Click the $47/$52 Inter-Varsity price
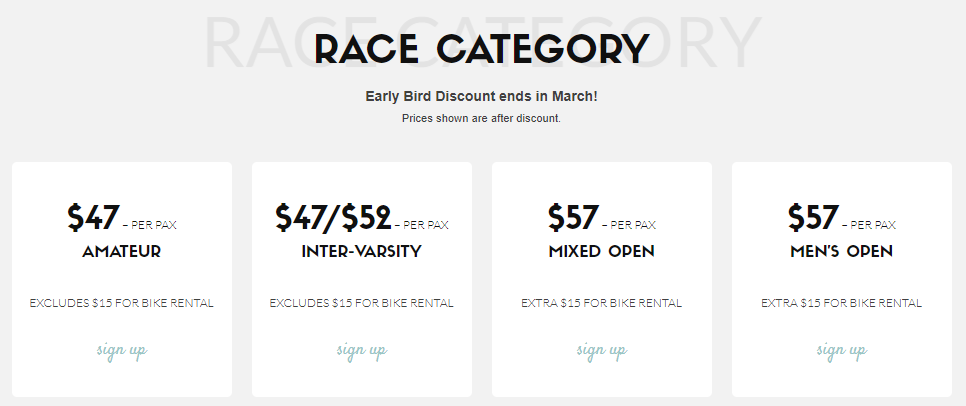966x406 pixels. (x=333, y=217)
